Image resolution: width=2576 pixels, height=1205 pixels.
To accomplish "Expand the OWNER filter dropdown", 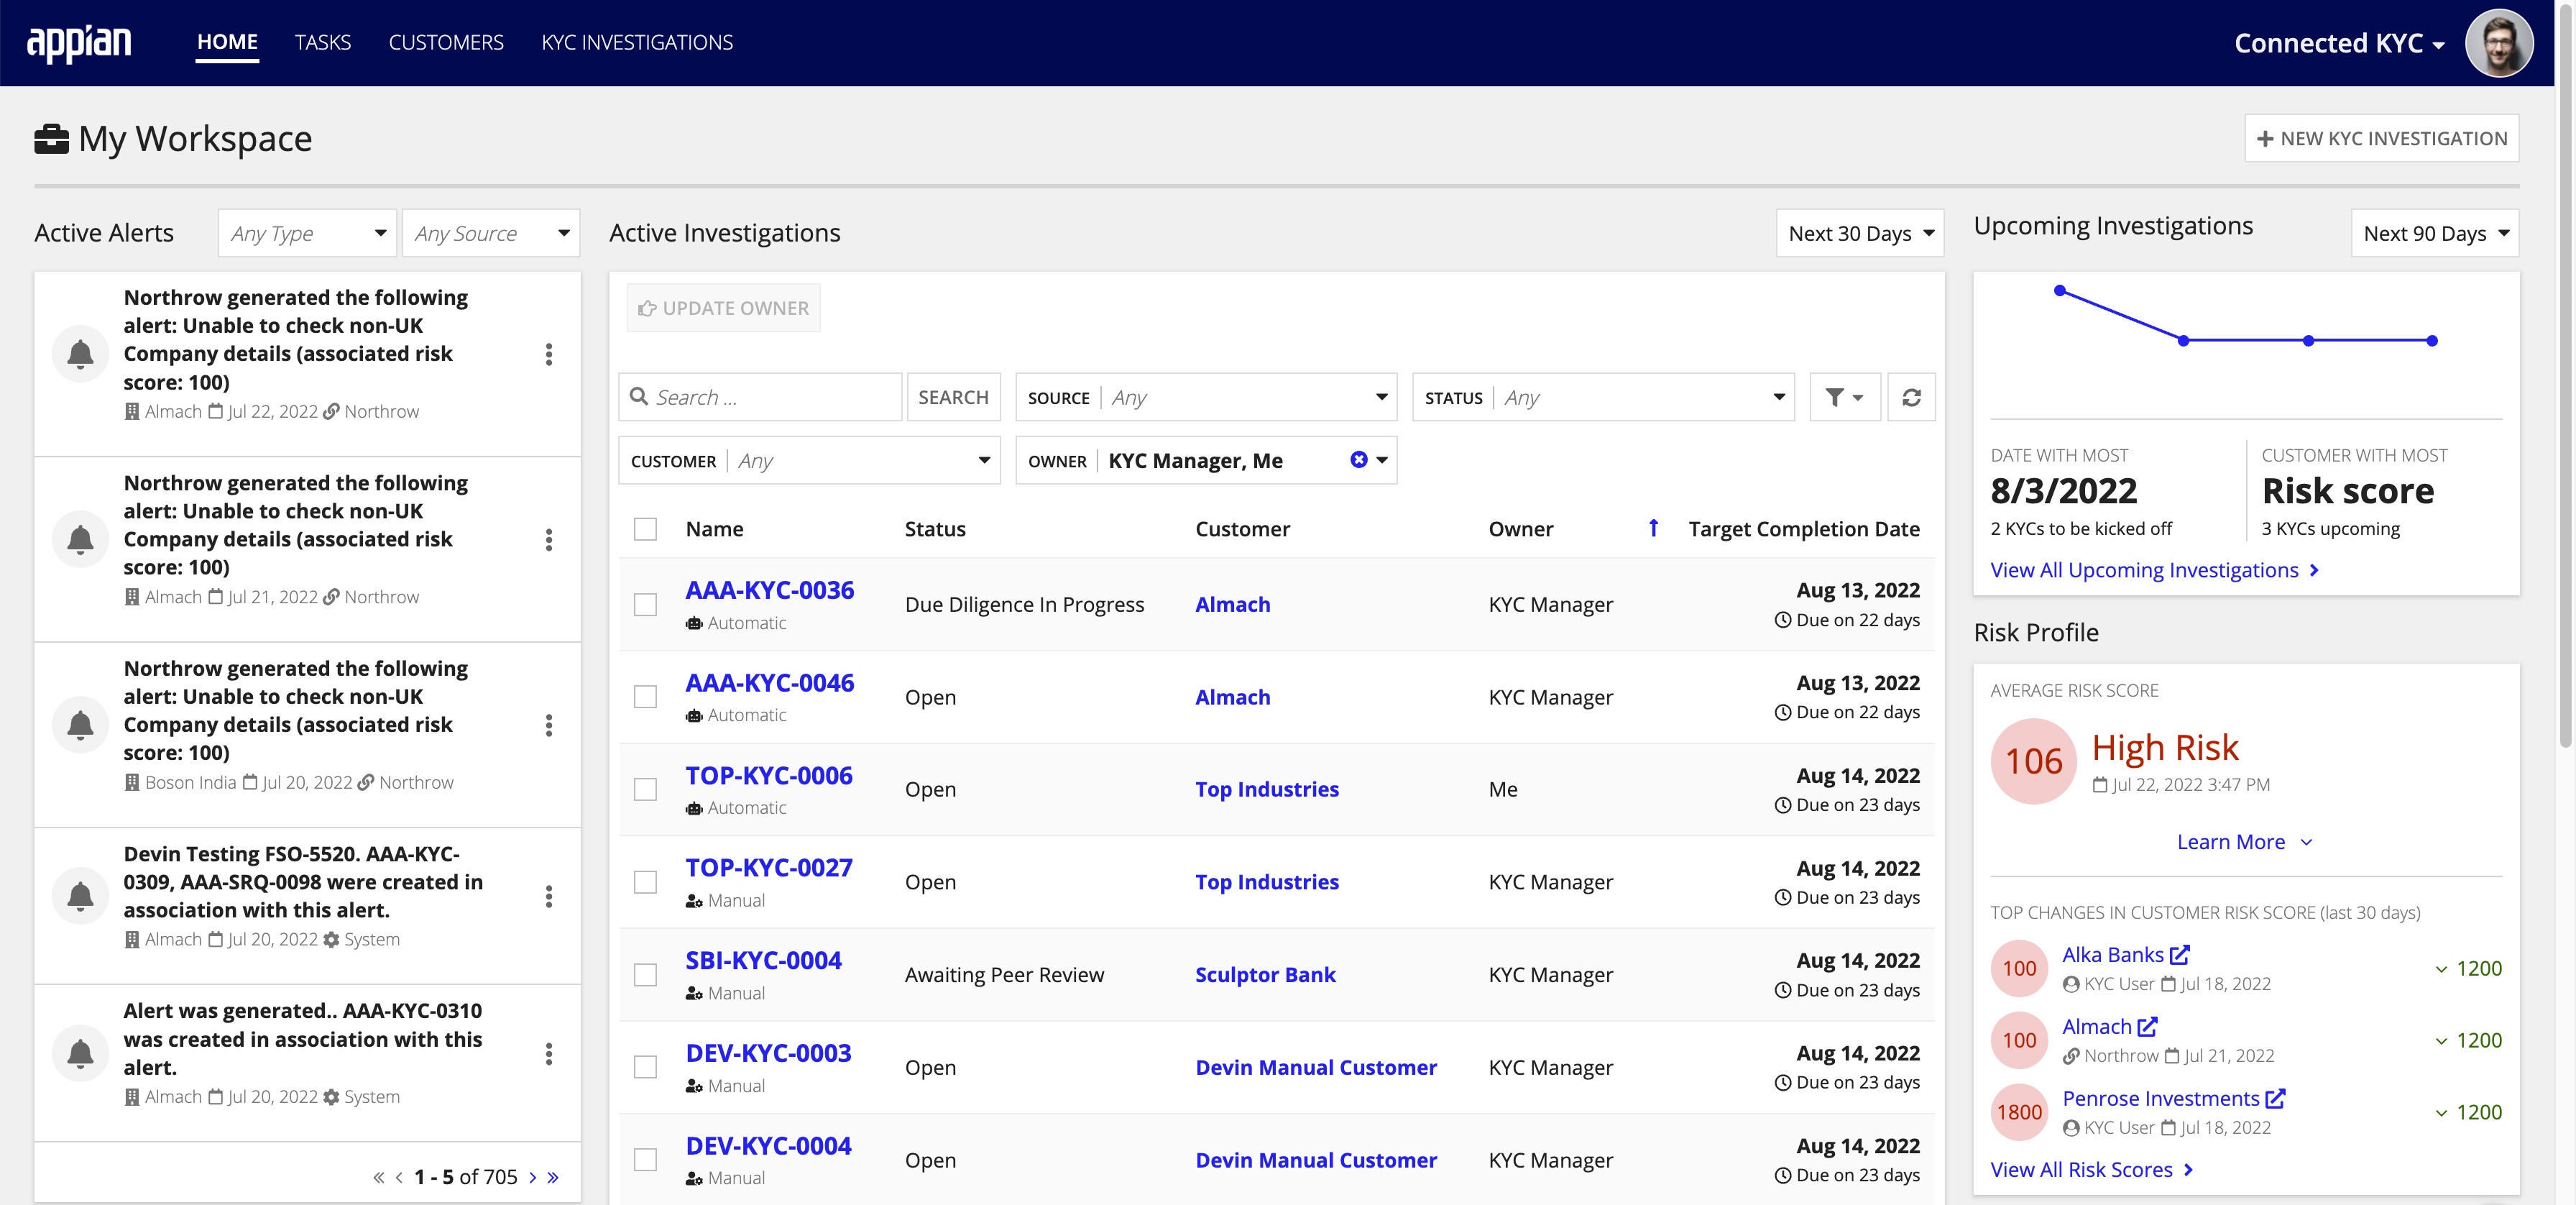I will click(1381, 460).
